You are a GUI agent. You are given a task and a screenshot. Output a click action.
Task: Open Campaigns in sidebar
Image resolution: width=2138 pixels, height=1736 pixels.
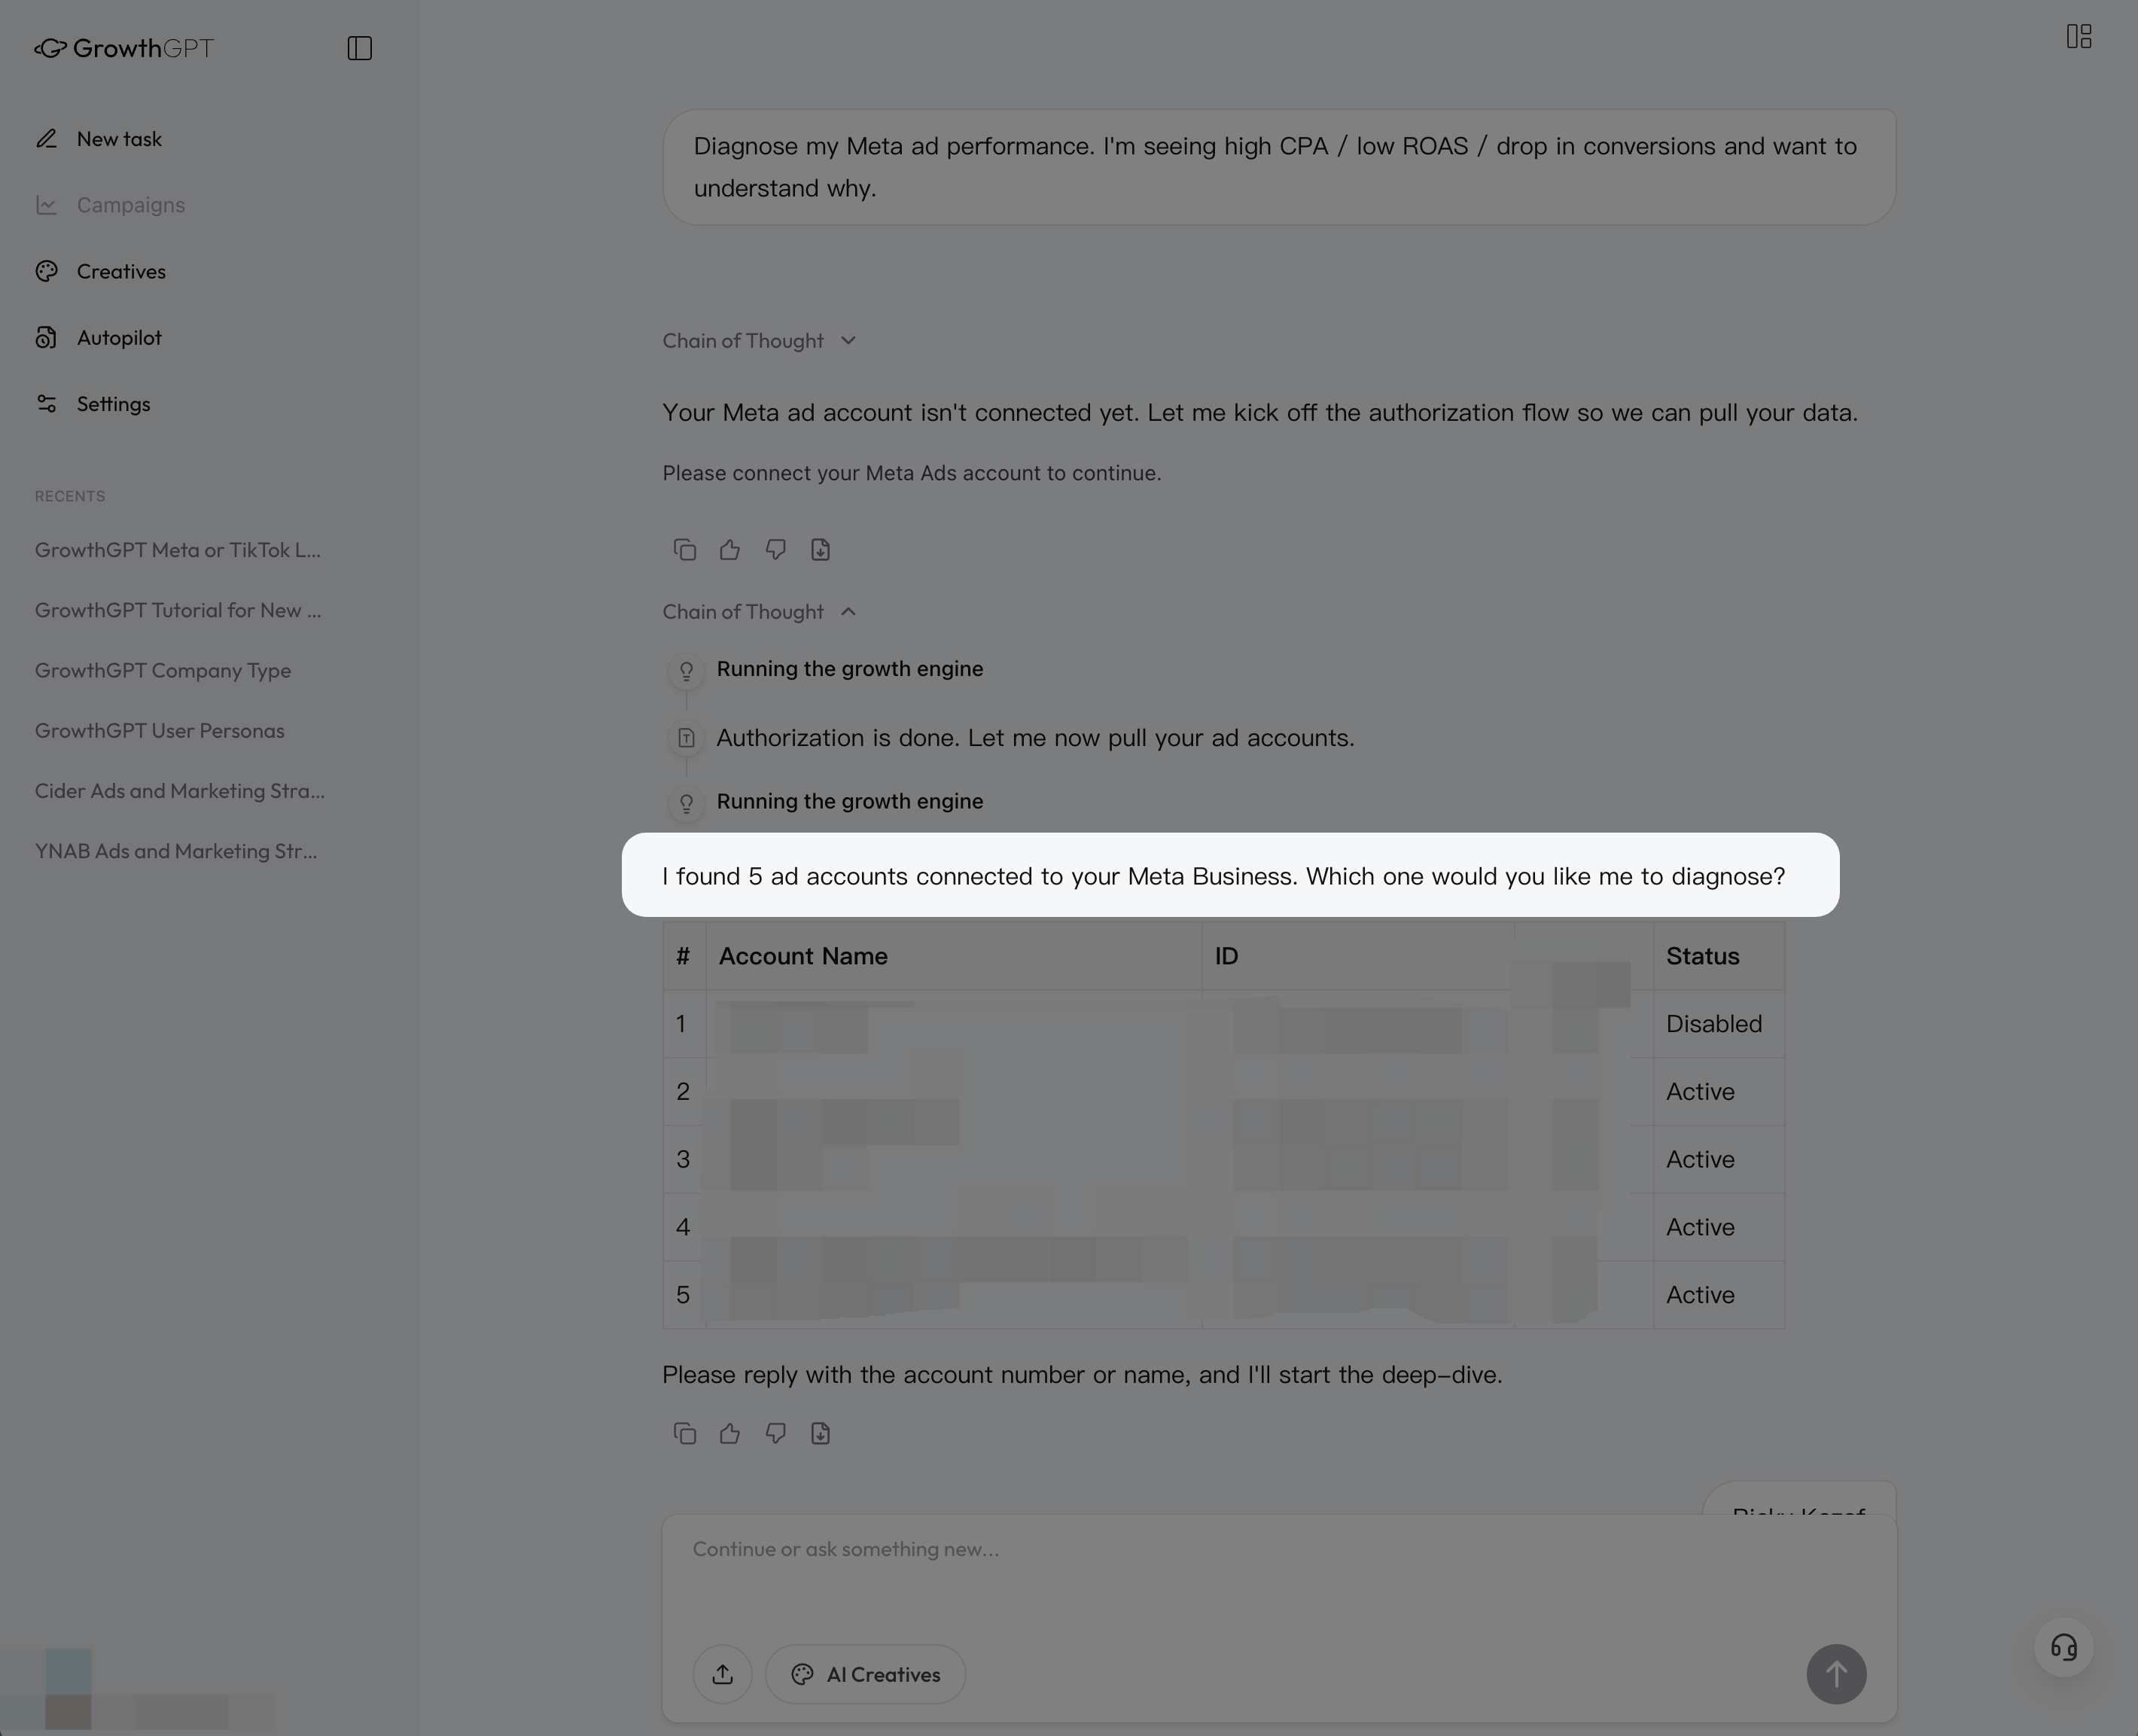click(131, 205)
